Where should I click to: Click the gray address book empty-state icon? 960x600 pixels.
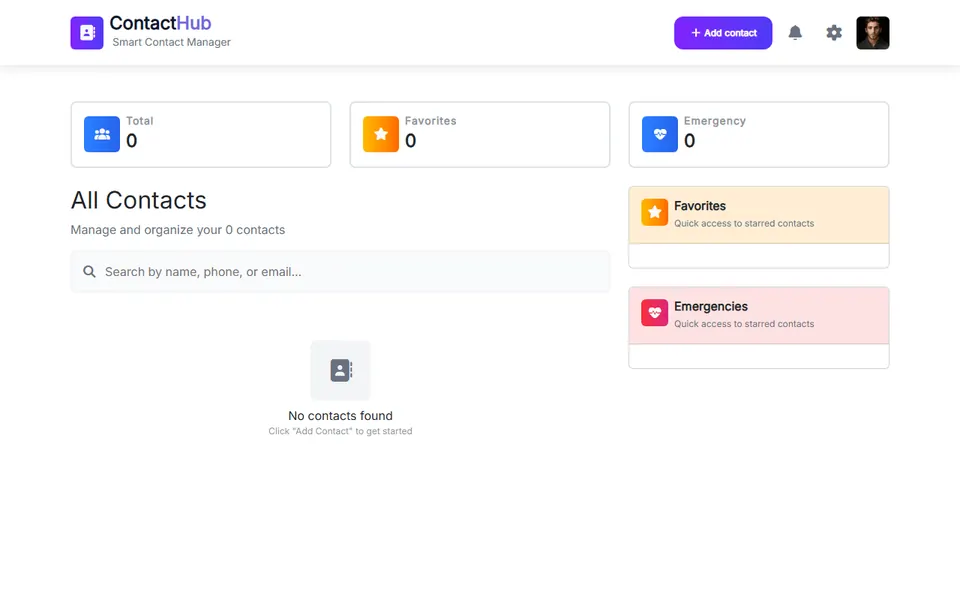tap(340, 370)
